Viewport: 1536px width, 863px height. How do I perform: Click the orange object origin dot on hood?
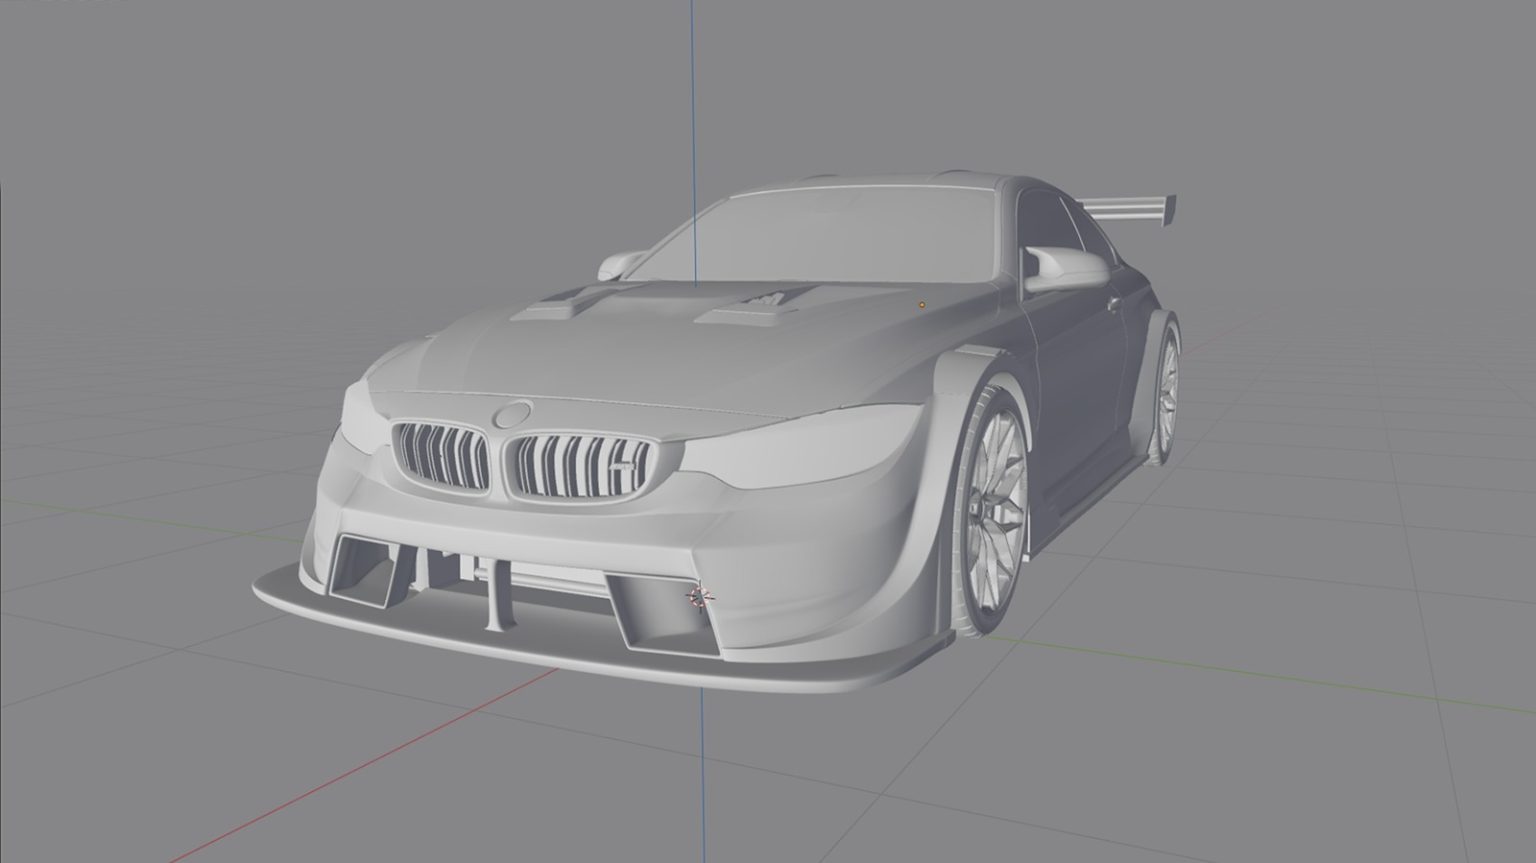click(x=922, y=303)
